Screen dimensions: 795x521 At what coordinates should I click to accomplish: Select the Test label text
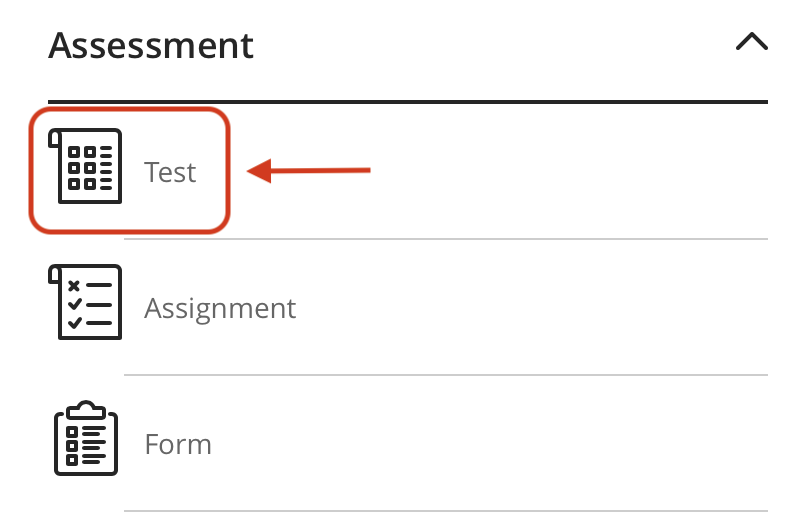click(170, 172)
